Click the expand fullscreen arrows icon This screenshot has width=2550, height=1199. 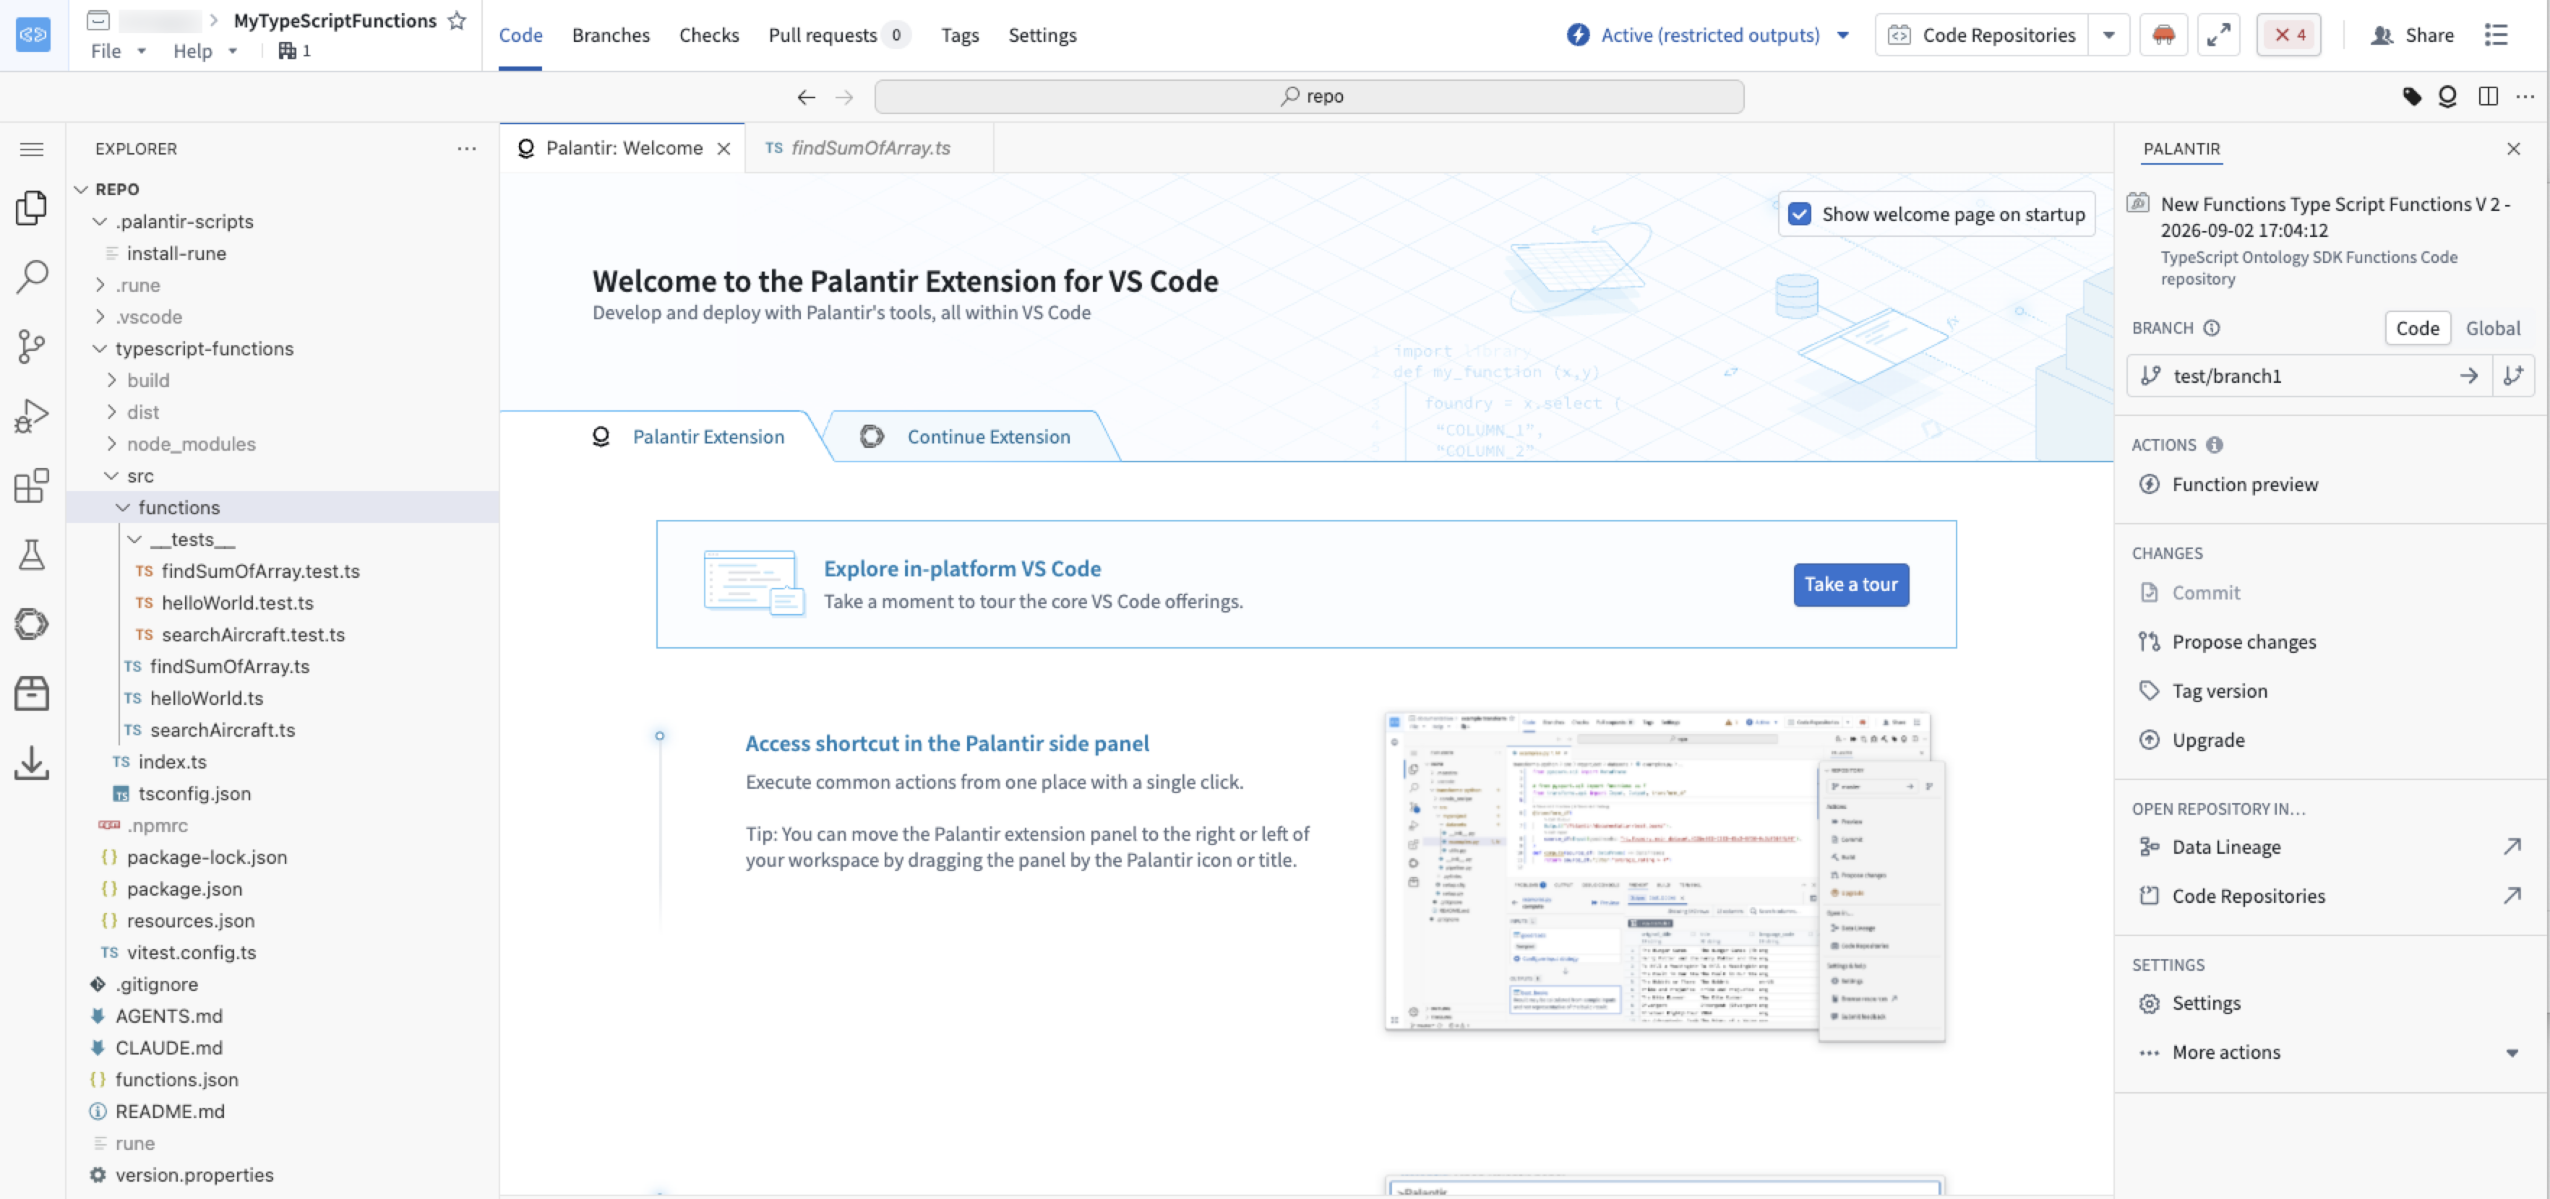2218,35
